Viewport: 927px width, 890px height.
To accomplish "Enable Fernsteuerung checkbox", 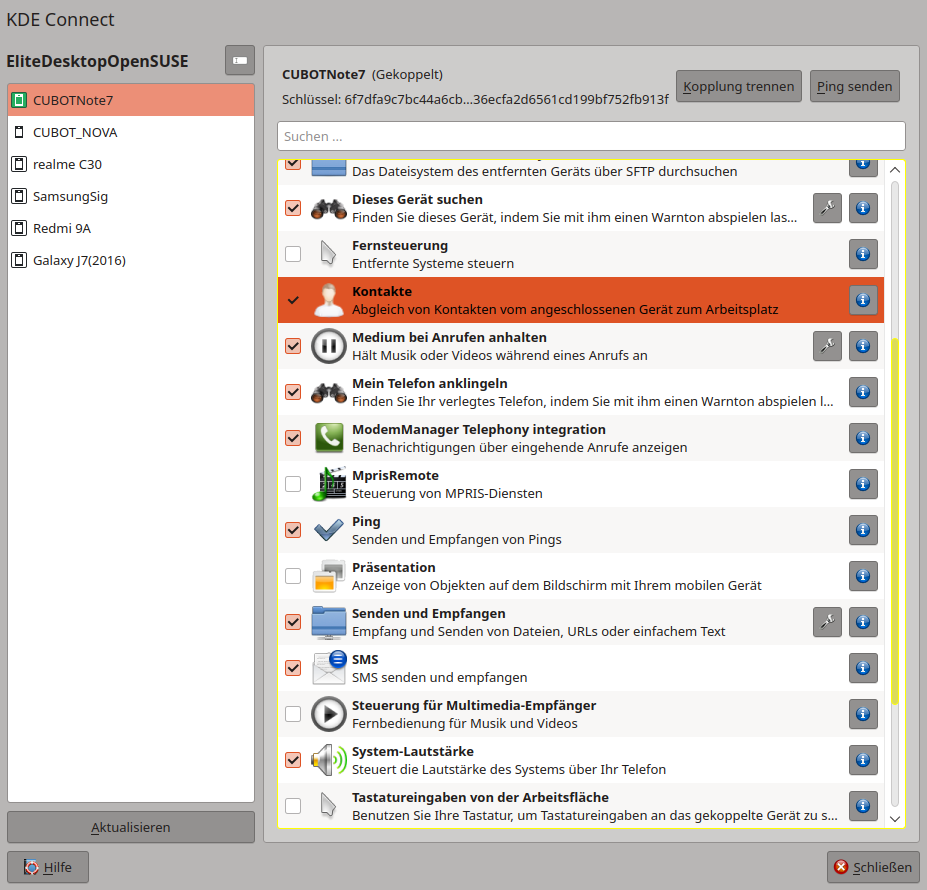I will [x=293, y=254].
